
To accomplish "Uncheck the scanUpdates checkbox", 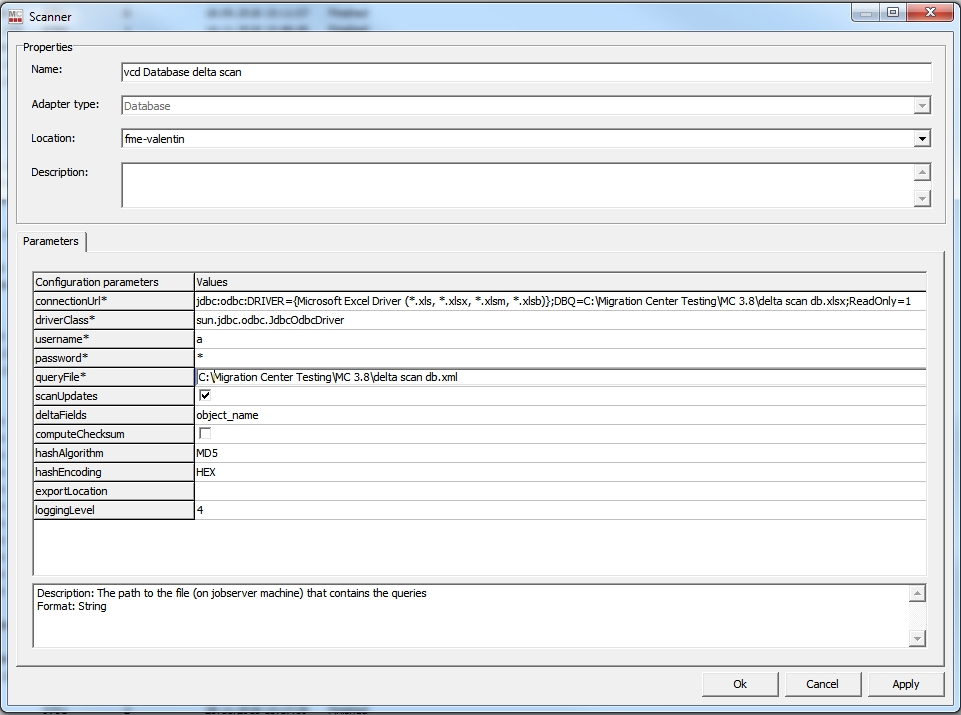I will [205, 396].
